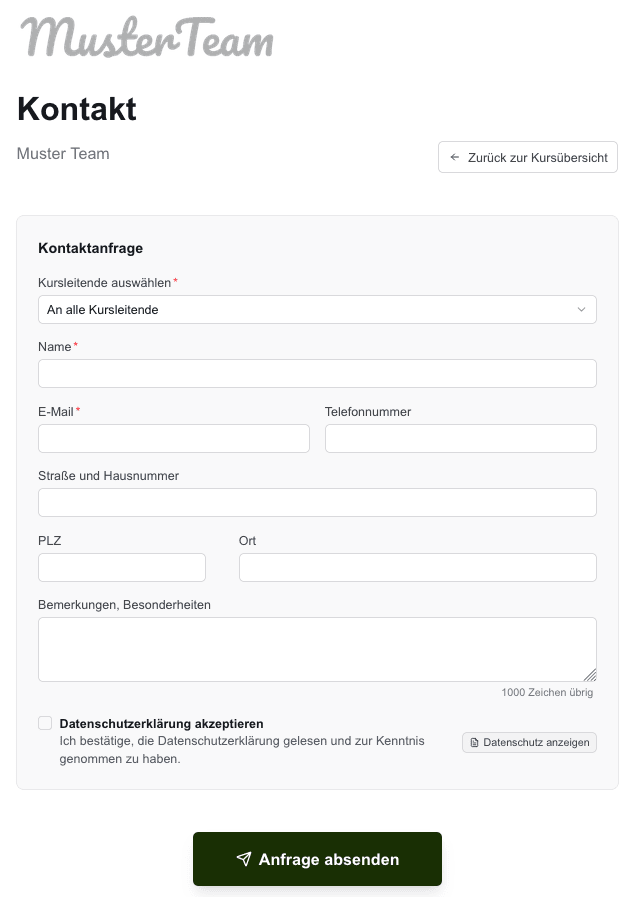Enable the Datenschutzerklärung akzeptieren checkbox
Image resolution: width=637 pixels, height=897 pixels.
[x=45, y=722]
